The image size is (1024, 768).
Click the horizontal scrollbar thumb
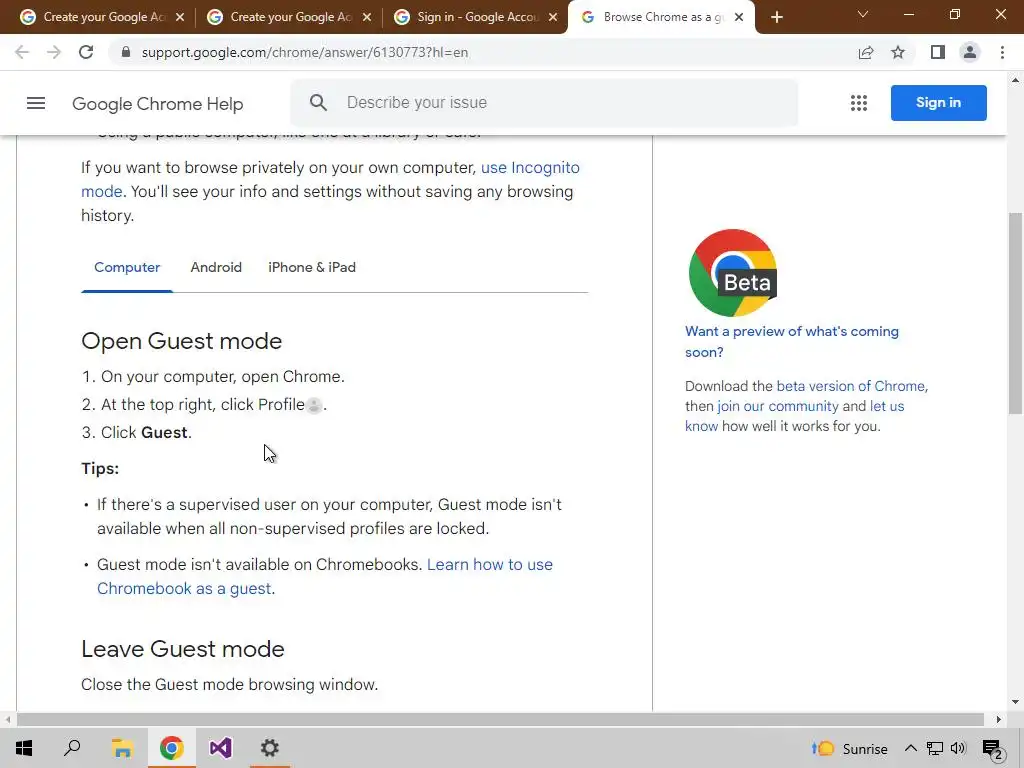pyautogui.click(x=500, y=720)
